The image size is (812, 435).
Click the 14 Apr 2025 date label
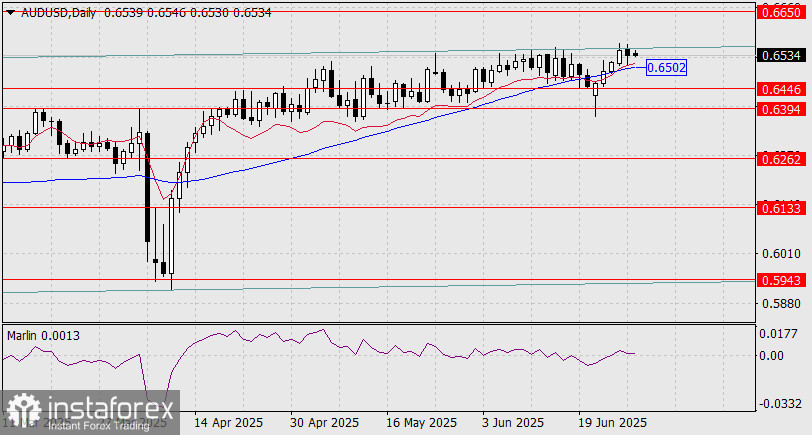(228, 423)
